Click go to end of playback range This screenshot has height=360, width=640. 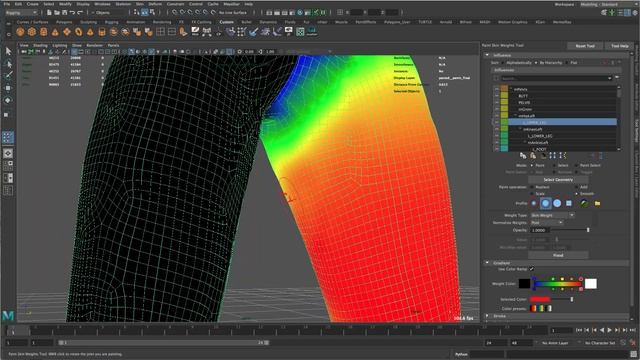(632, 330)
